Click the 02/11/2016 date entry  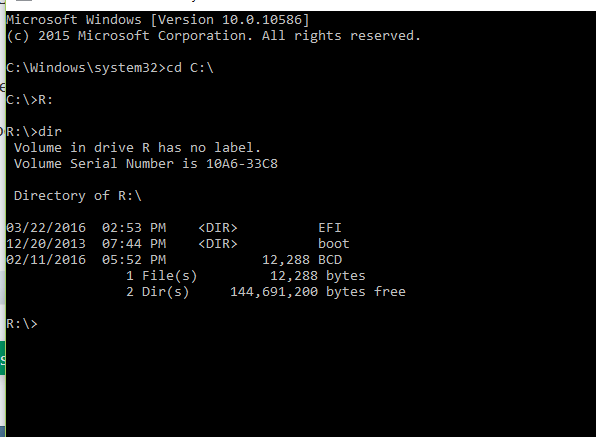click(46, 260)
